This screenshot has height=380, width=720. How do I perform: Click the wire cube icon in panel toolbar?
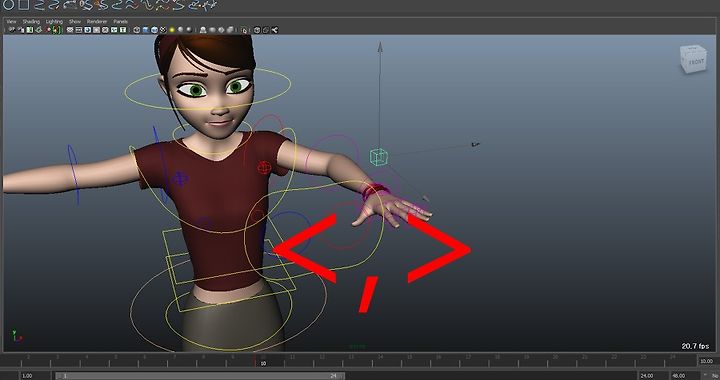(257, 30)
